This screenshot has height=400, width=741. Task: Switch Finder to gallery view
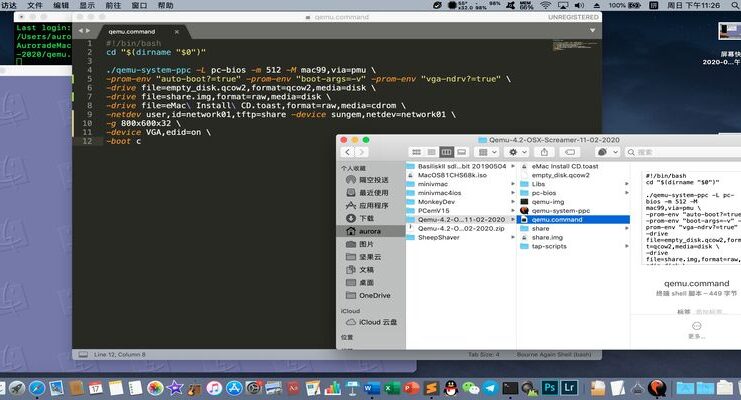pos(461,152)
